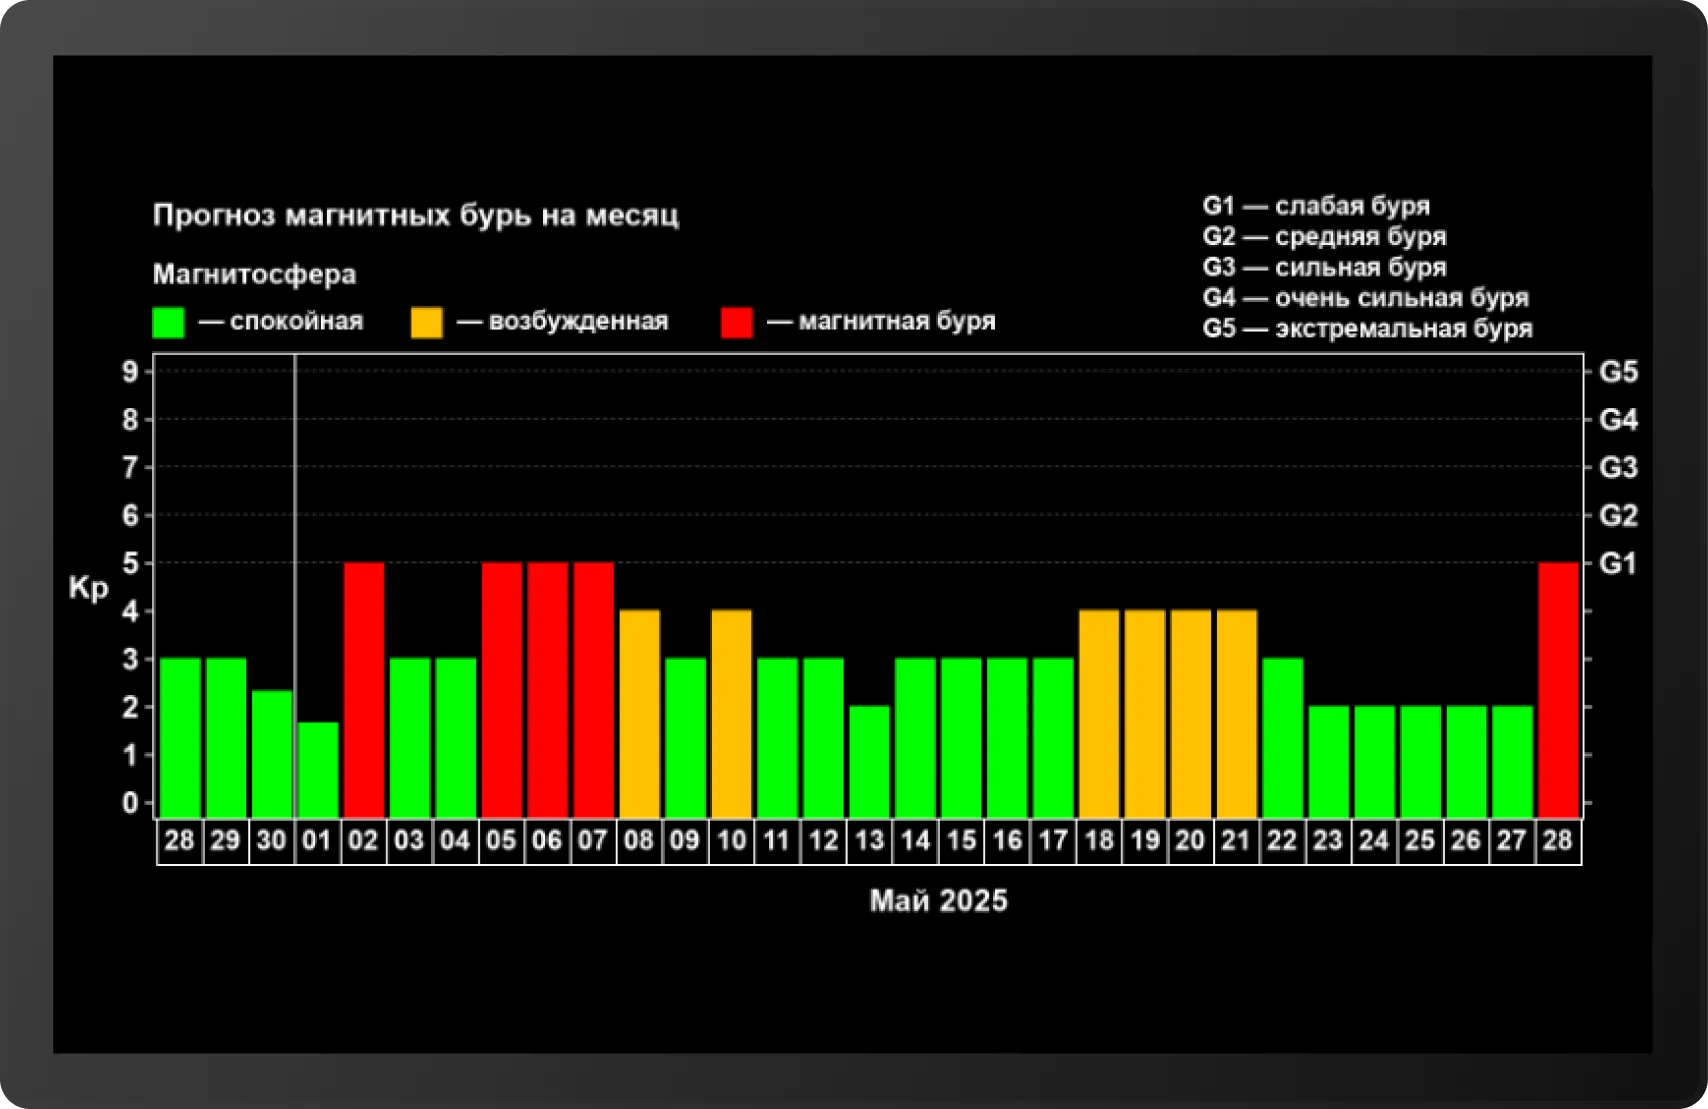1708x1109 pixels.
Task: Select the shortest green bar above date 01
Action: tap(318, 769)
